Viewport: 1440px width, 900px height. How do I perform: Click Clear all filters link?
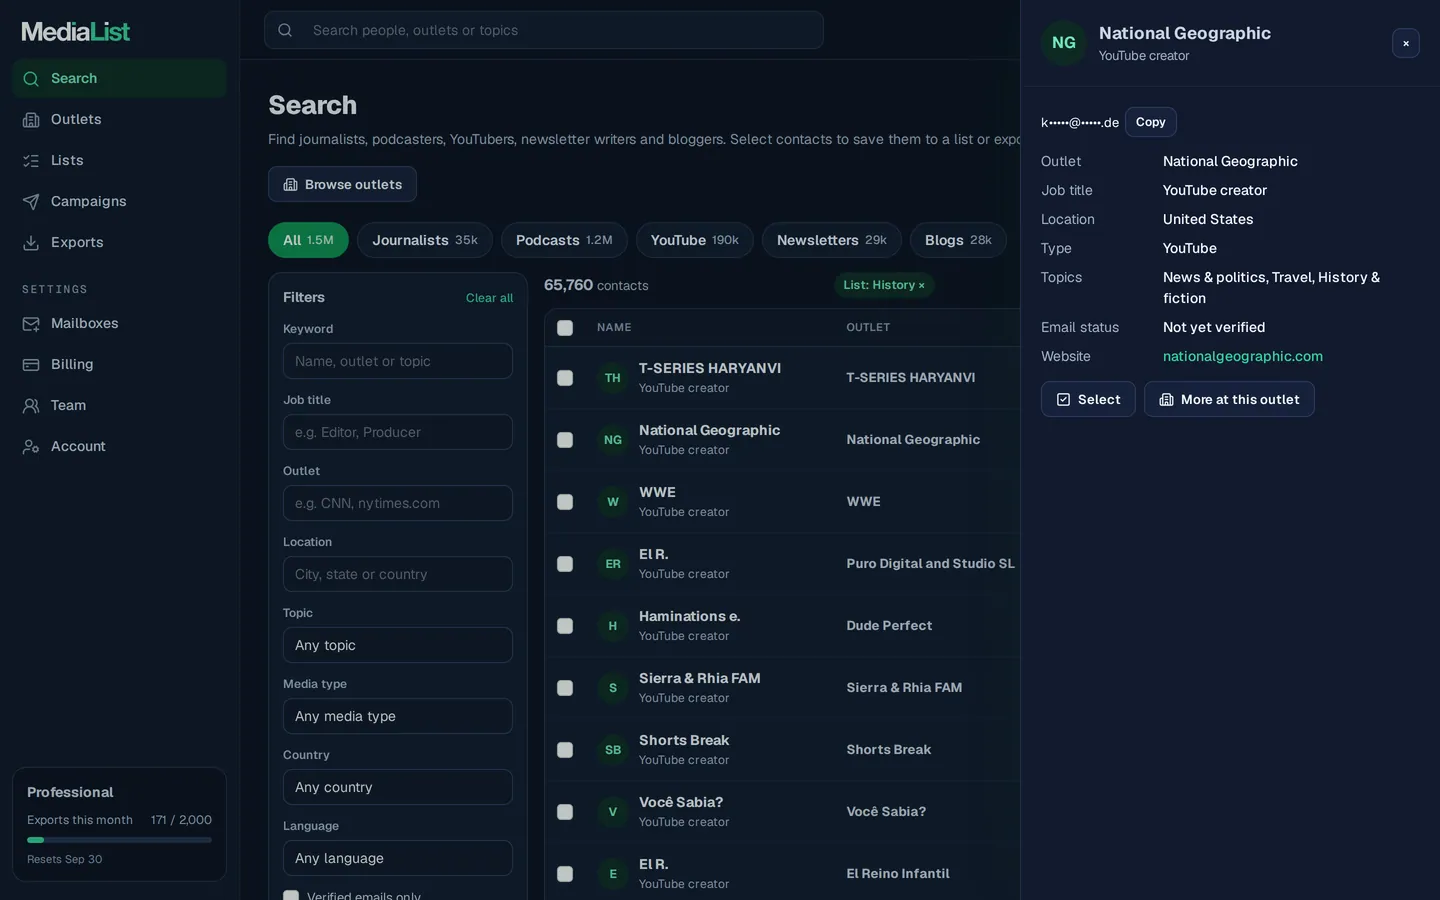[489, 298]
